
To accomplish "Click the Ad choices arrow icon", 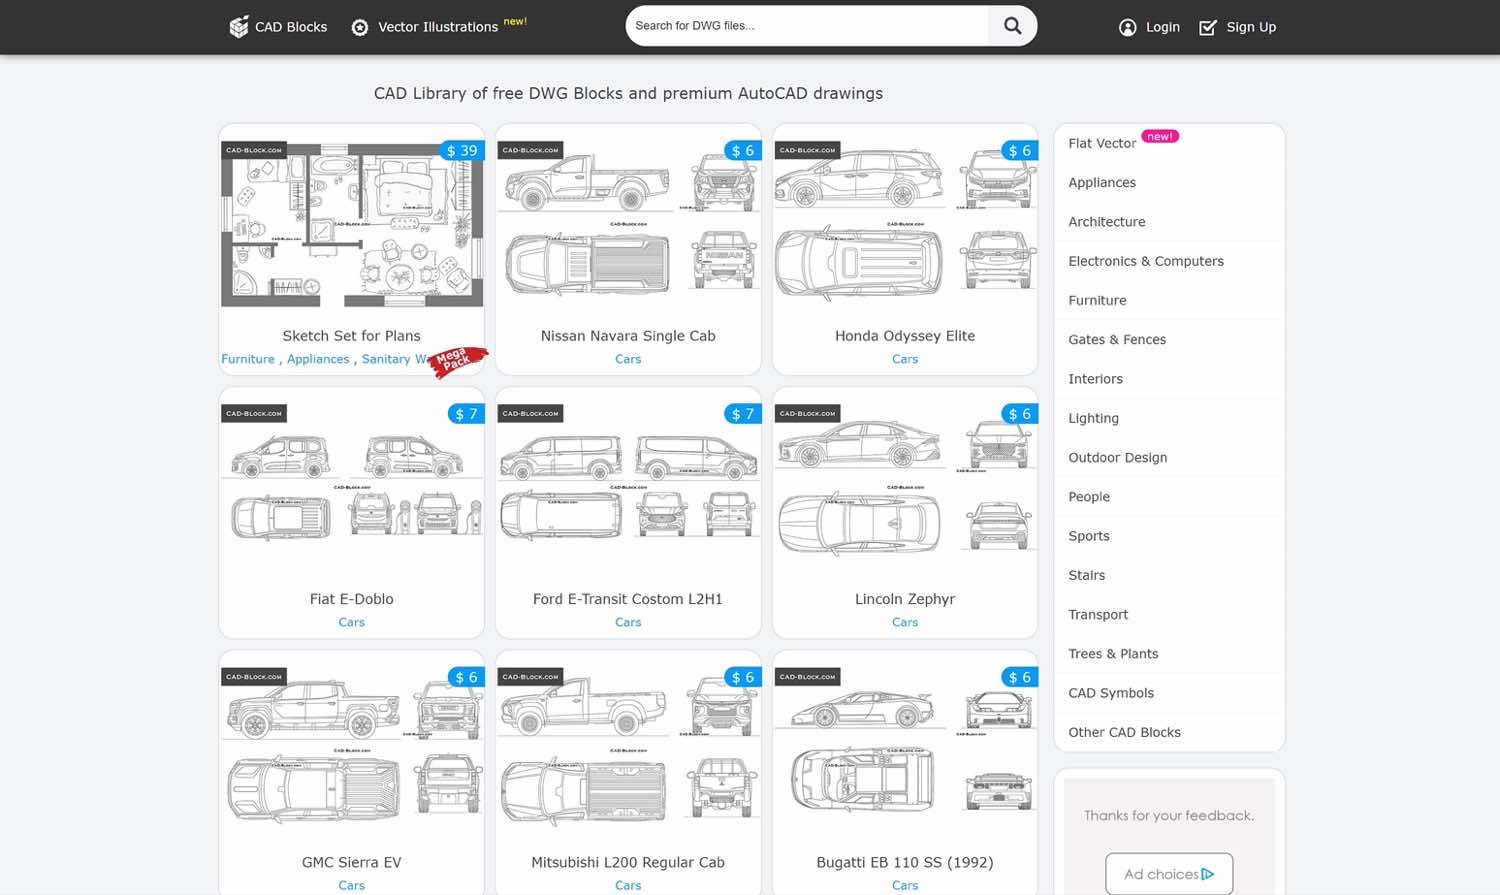I will [x=1208, y=874].
